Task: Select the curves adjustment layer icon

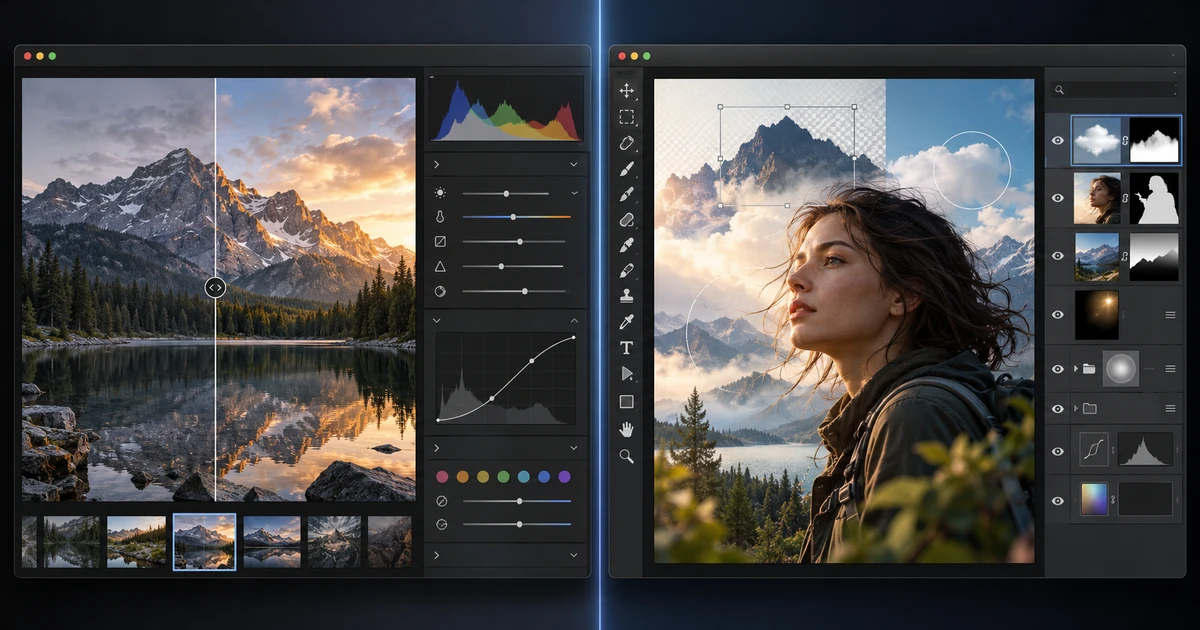Action: pyautogui.click(x=1093, y=451)
